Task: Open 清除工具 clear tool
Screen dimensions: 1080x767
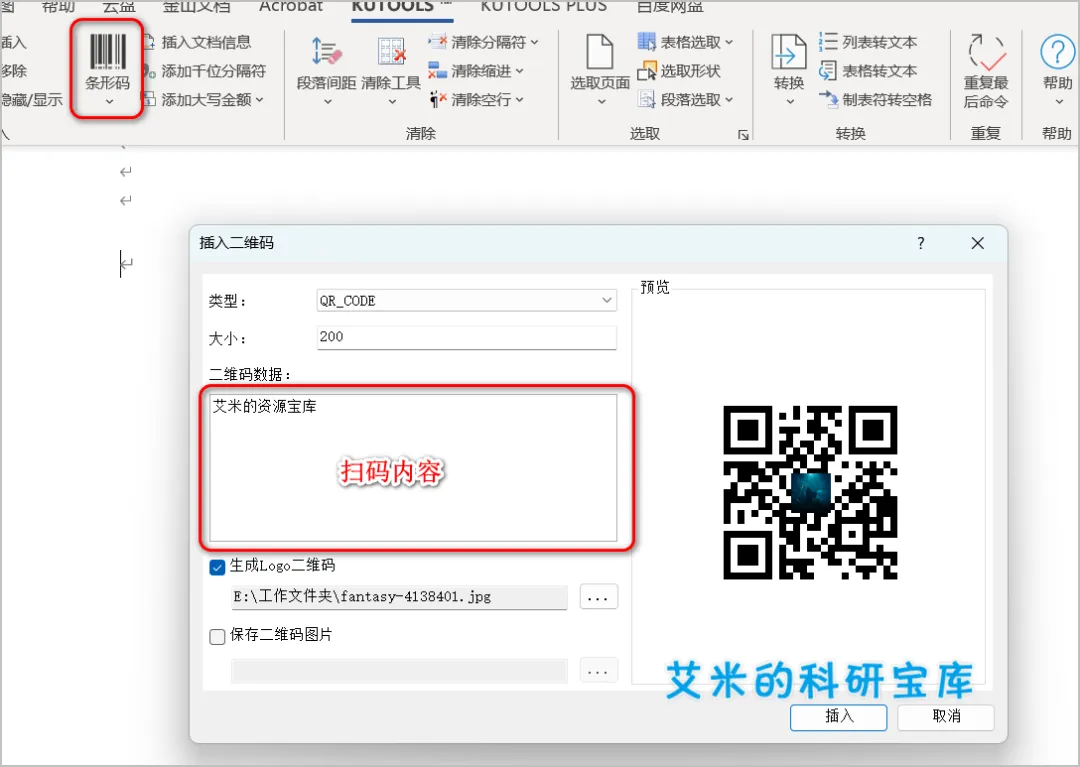Action: (391, 70)
